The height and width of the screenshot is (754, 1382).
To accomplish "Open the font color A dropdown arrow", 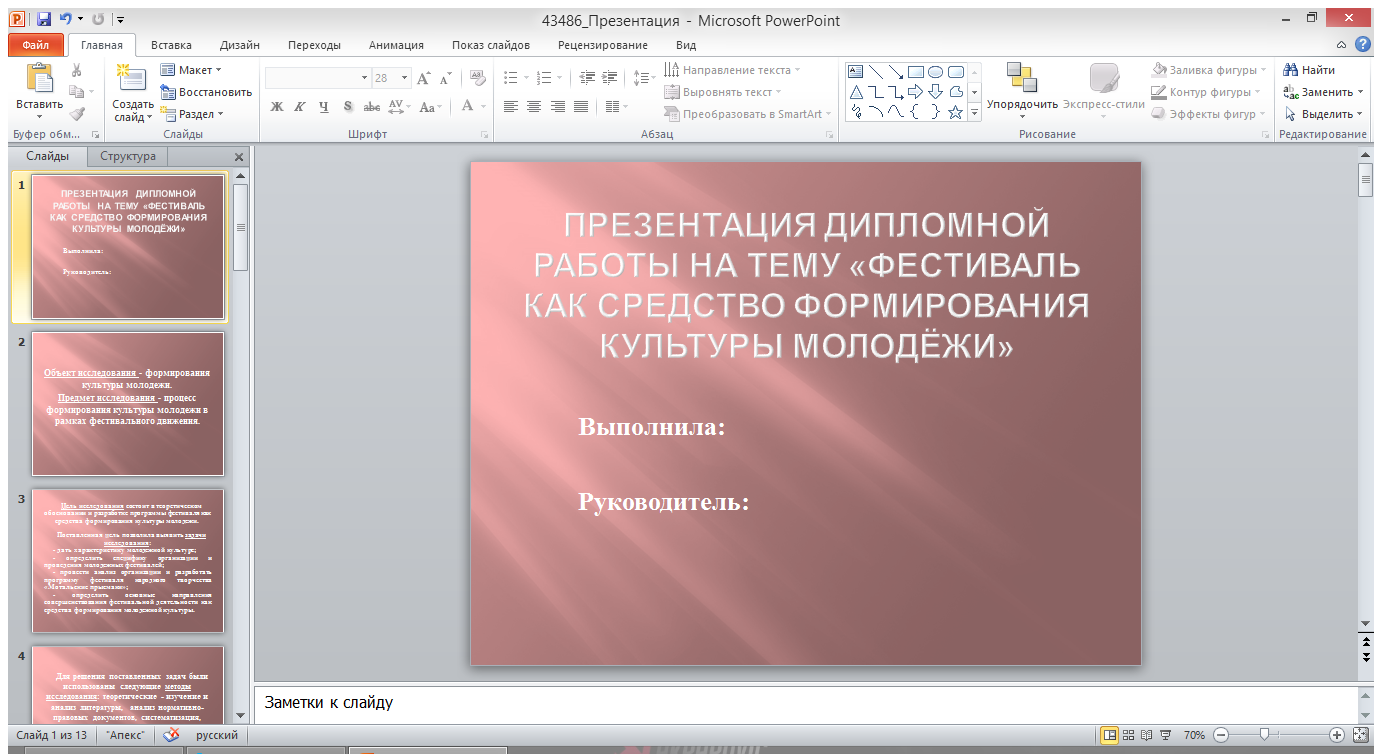I will [x=481, y=106].
